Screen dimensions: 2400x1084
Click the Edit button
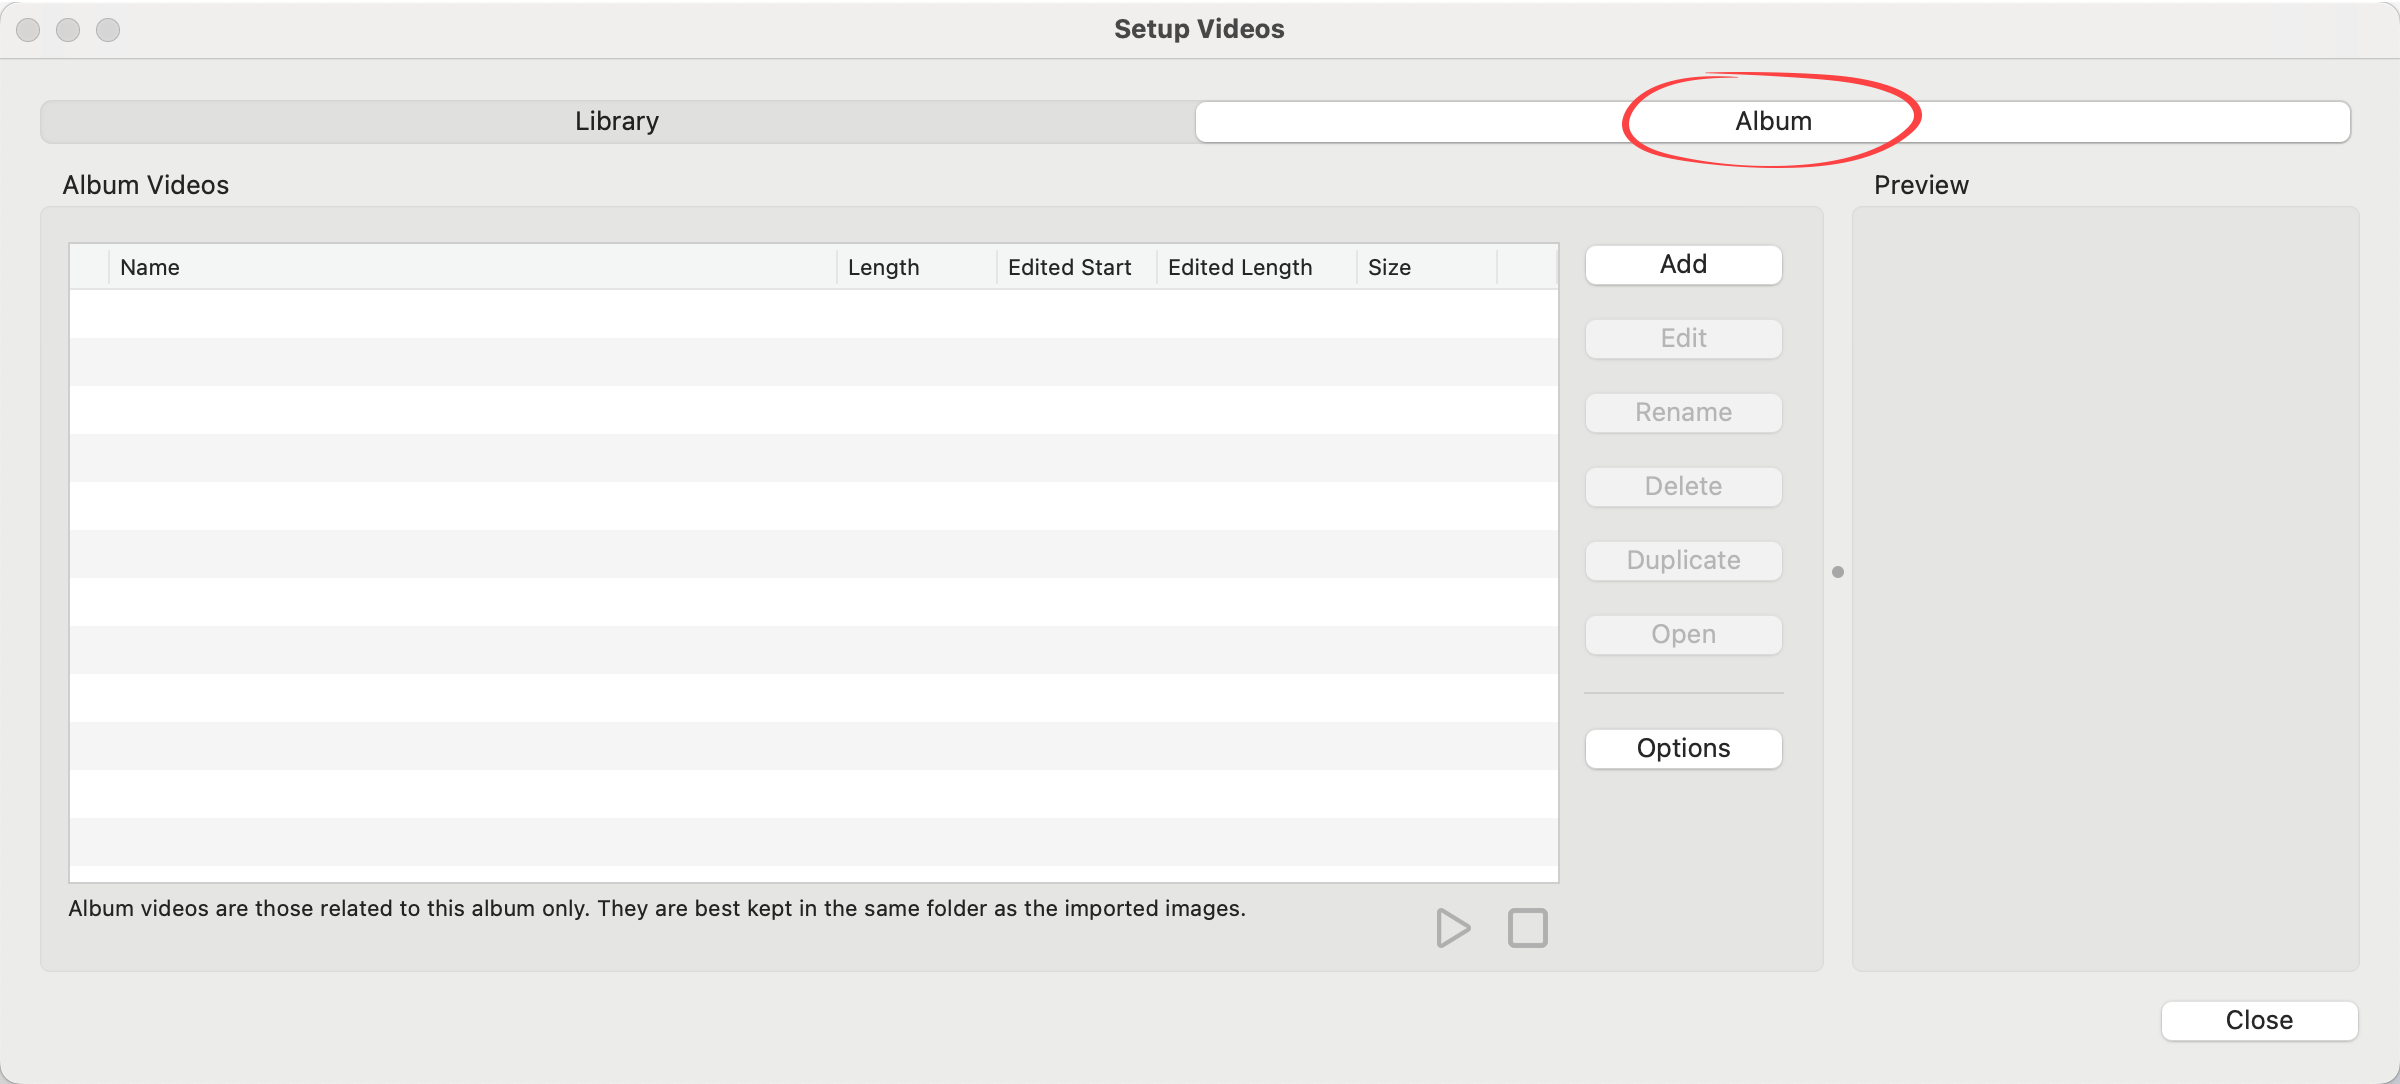point(1683,339)
